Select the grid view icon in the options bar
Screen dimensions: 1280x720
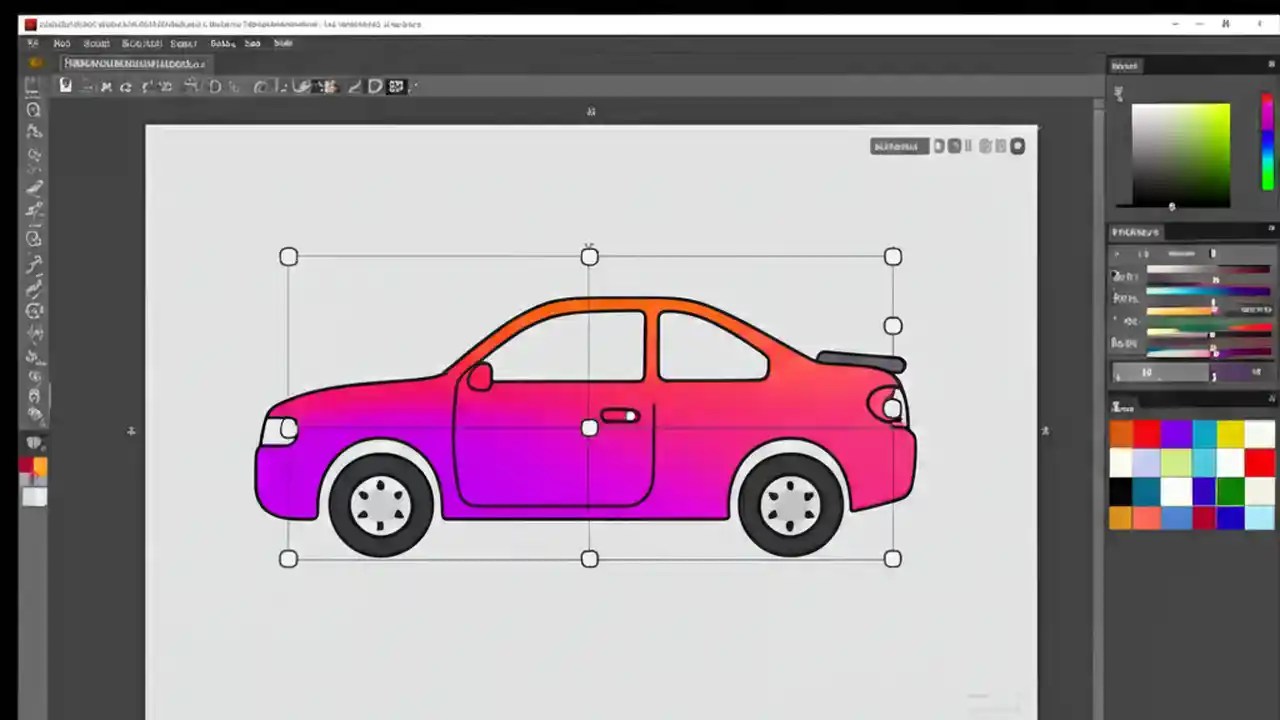click(x=396, y=86)
